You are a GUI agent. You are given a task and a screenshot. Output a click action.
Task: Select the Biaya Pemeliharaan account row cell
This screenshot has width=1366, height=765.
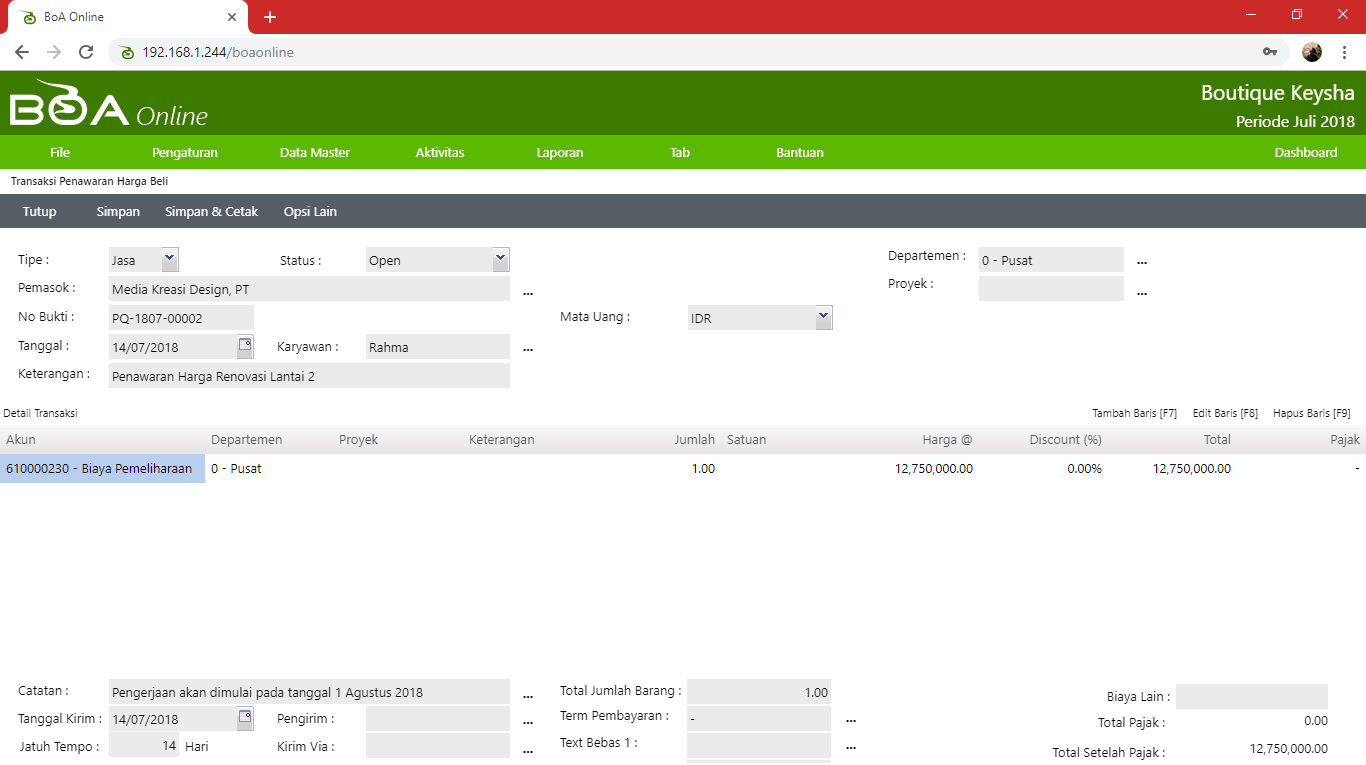click(x=102, y=469)
